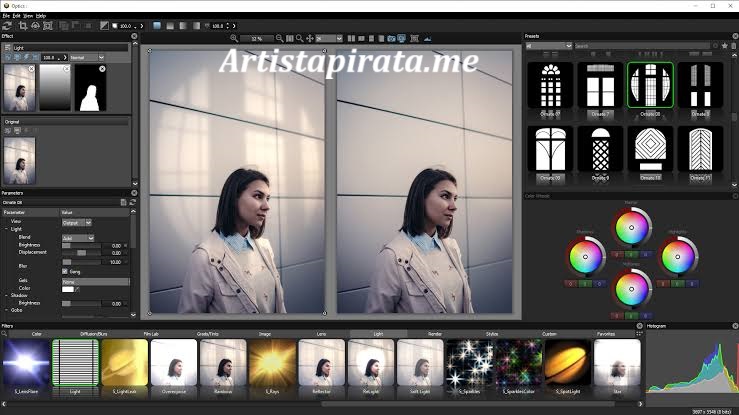Screen dimensions: 739x415
Task: Click the Transform tool icon in top toolbar
Action: pyautogui.click(x=48, y=26)
